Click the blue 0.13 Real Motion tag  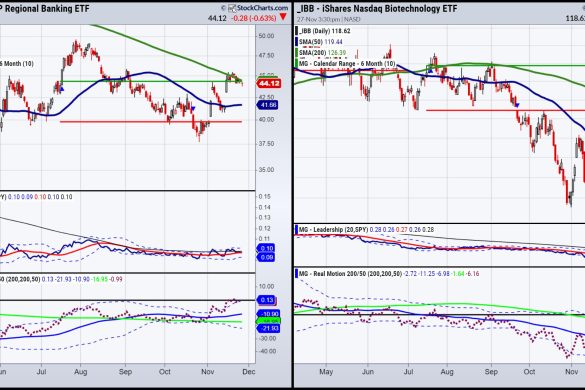click(x=266, y=300)
